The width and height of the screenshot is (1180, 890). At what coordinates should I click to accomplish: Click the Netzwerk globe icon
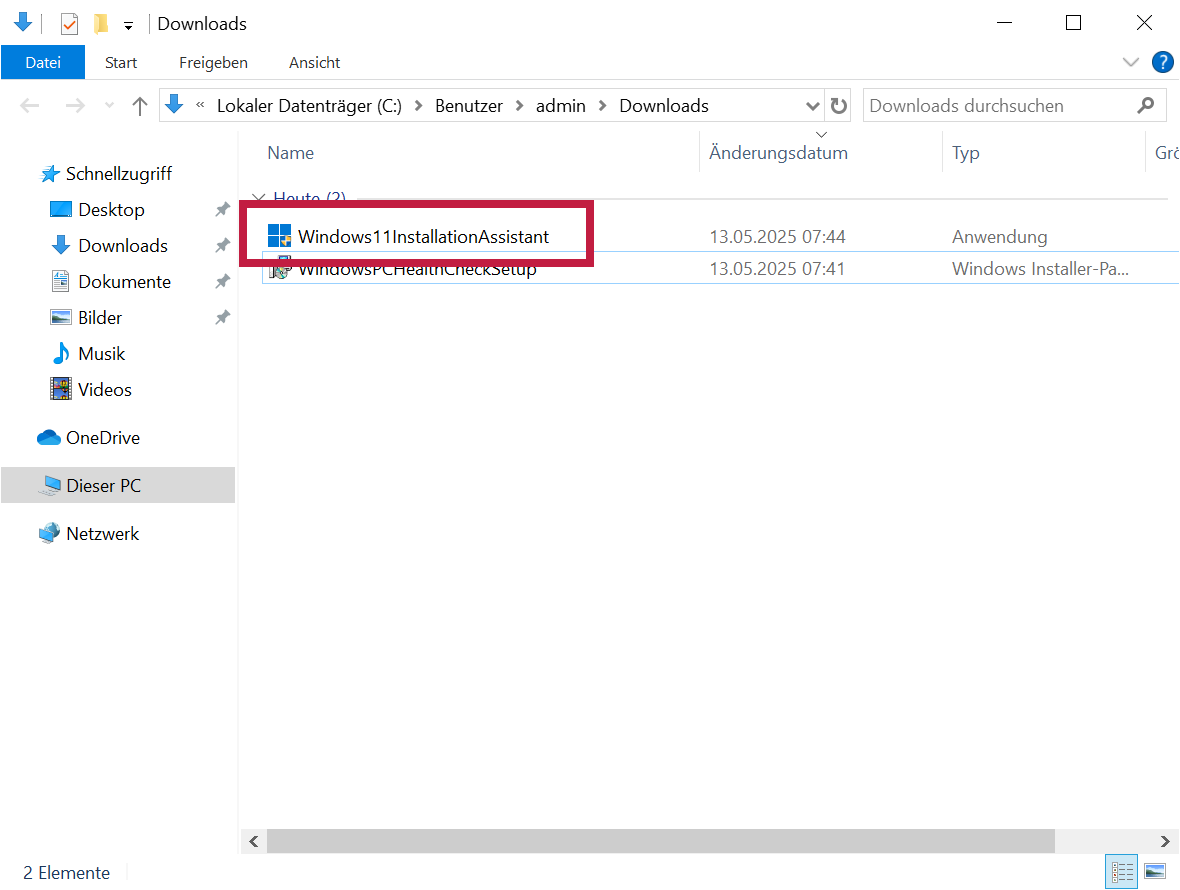(x=50, y=533)
